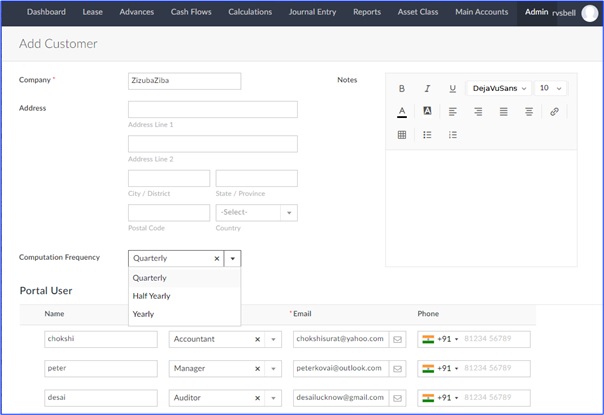Select Half Yearly from frequency list

(151, 296)
